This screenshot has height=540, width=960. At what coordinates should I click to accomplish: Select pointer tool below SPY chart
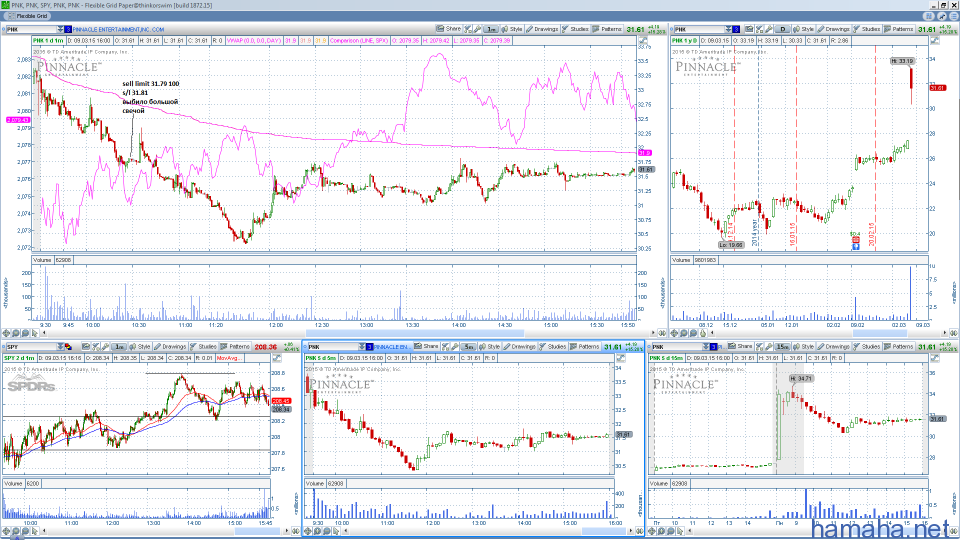click(x=35, y=531)
